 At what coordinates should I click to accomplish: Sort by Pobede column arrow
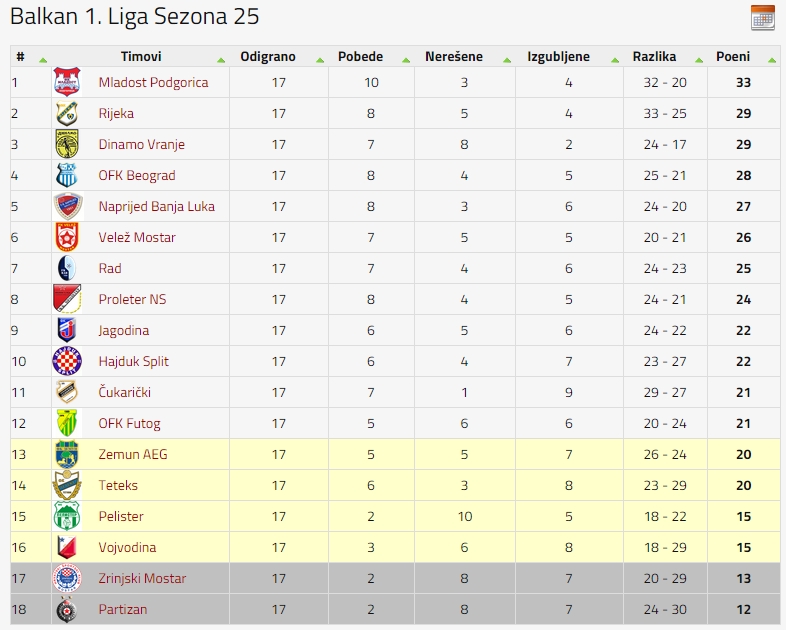click(x=406, y=60)
